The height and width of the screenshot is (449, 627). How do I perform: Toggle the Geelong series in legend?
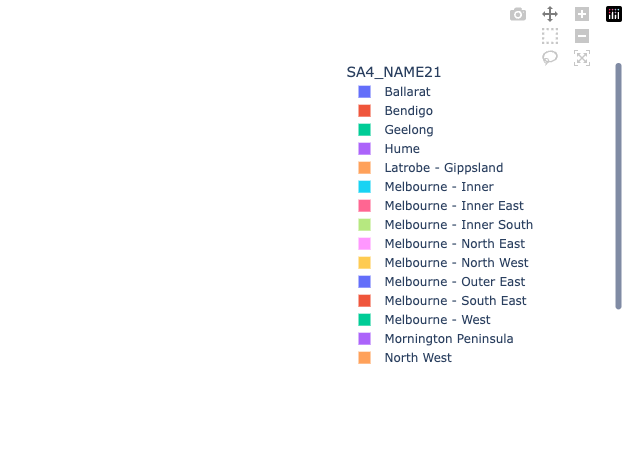(408, 130)
